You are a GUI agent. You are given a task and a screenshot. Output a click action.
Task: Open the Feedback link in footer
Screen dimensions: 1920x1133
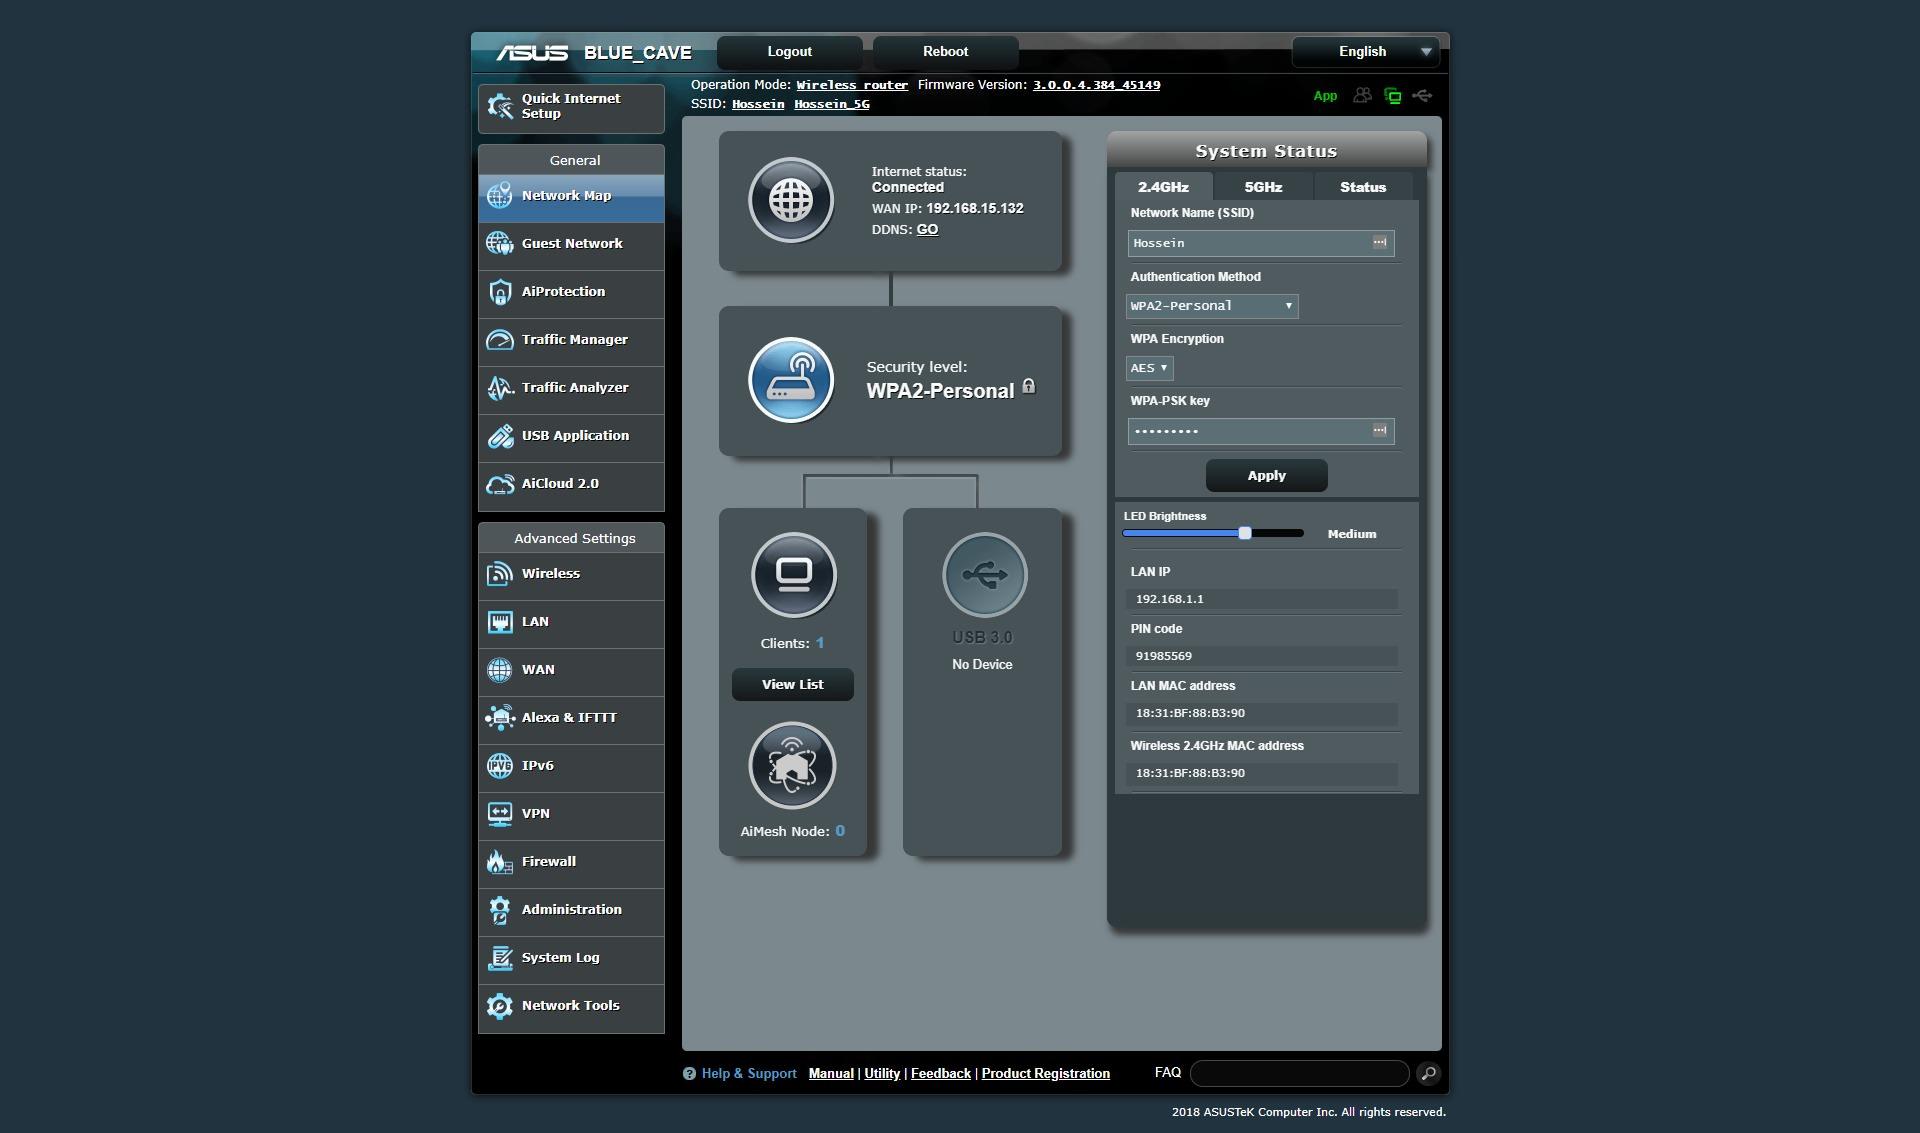pos(940,1073)
